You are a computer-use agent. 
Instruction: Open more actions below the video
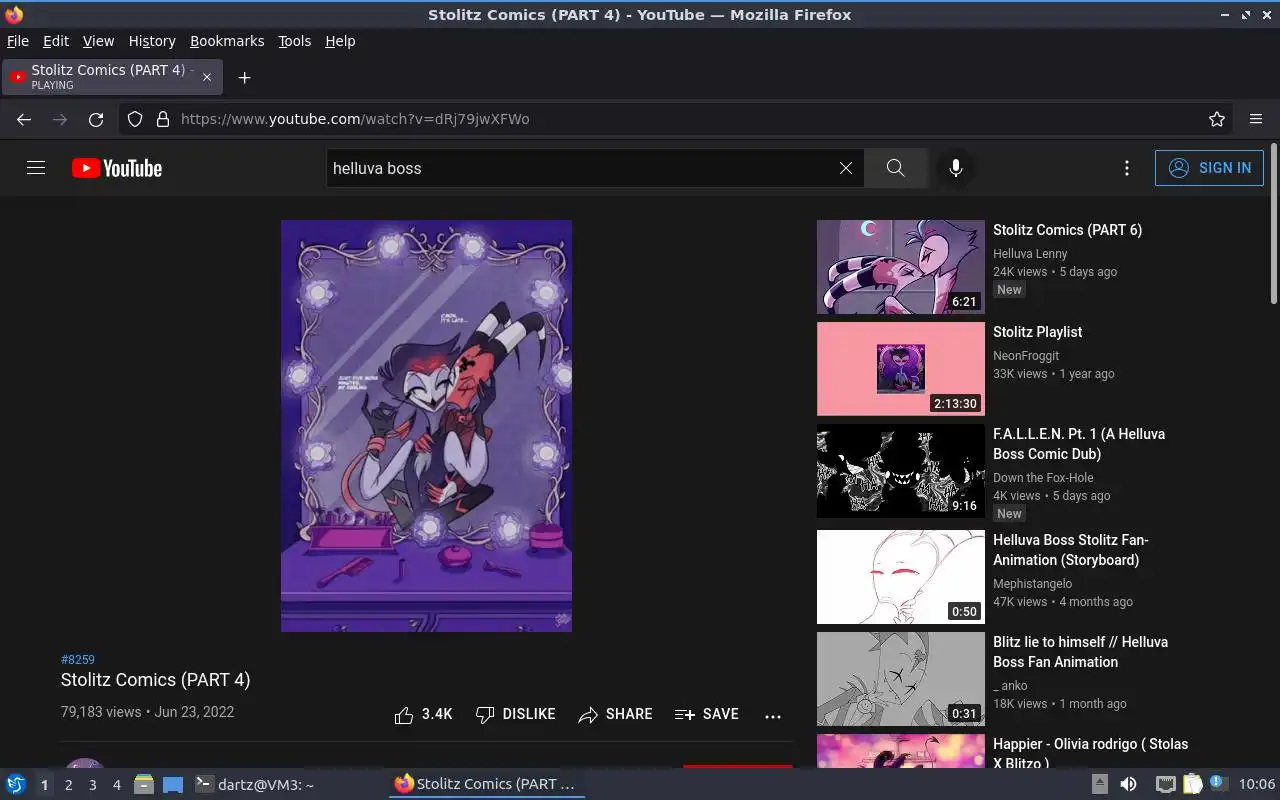(x=772, y=715)
